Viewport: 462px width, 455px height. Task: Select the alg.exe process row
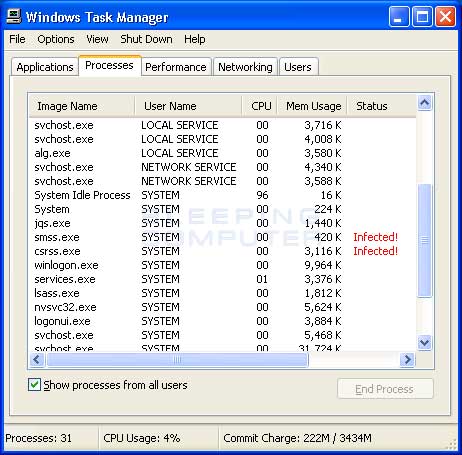tap(222, 153)
